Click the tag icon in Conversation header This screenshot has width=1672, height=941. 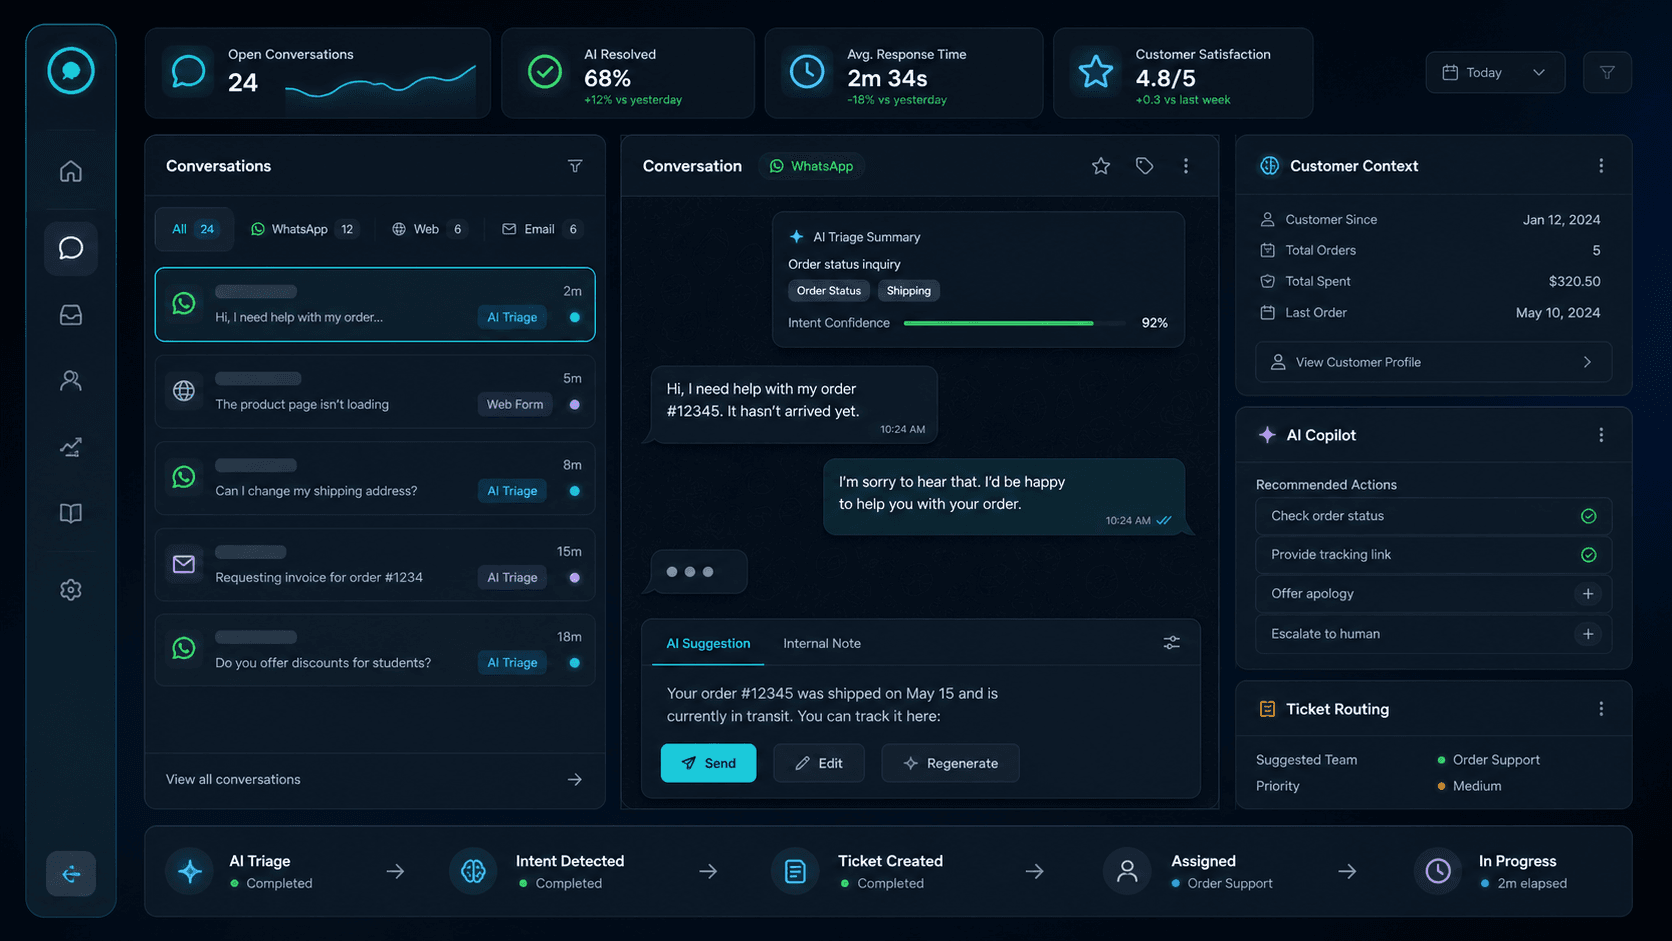(1144, 166)
